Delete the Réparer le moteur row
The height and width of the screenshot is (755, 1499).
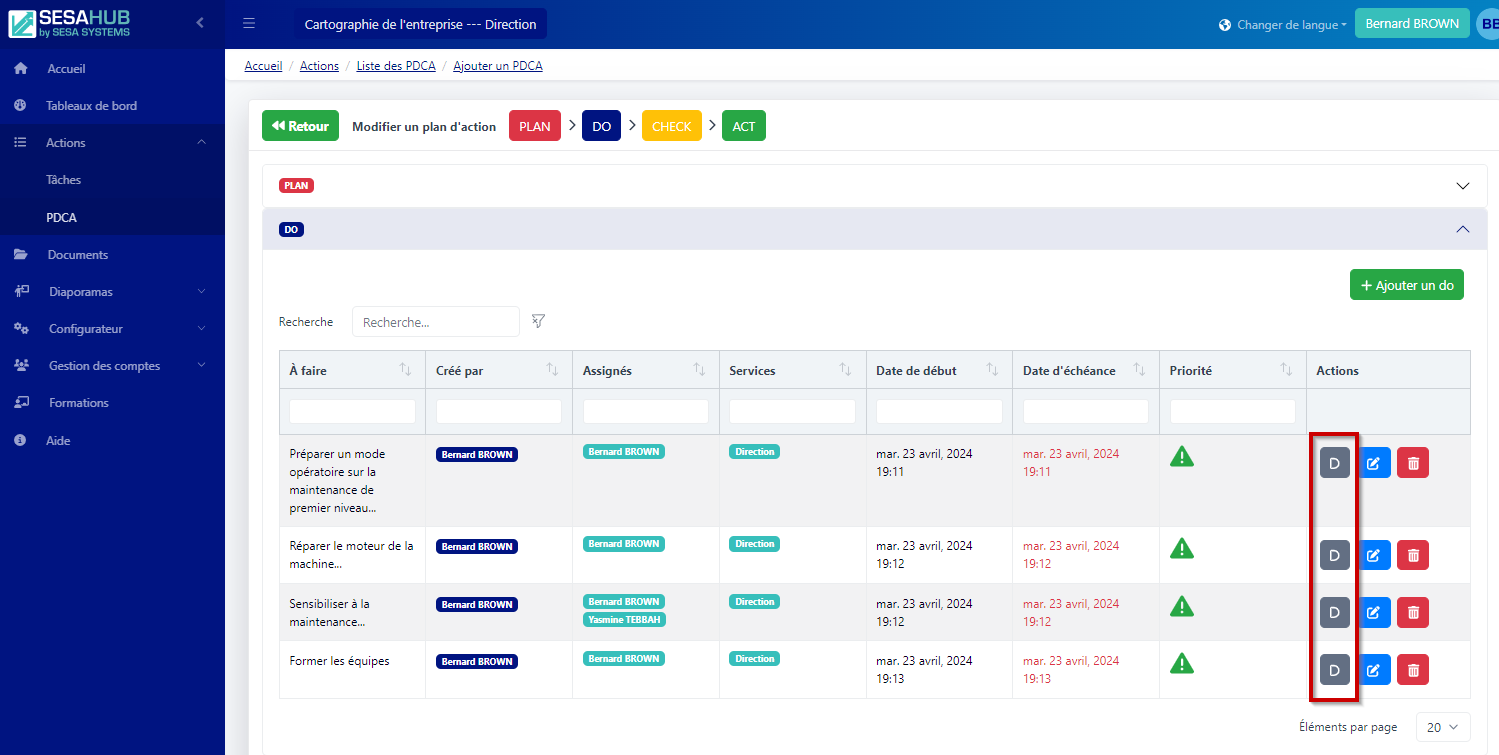(x=1413, y=555)
